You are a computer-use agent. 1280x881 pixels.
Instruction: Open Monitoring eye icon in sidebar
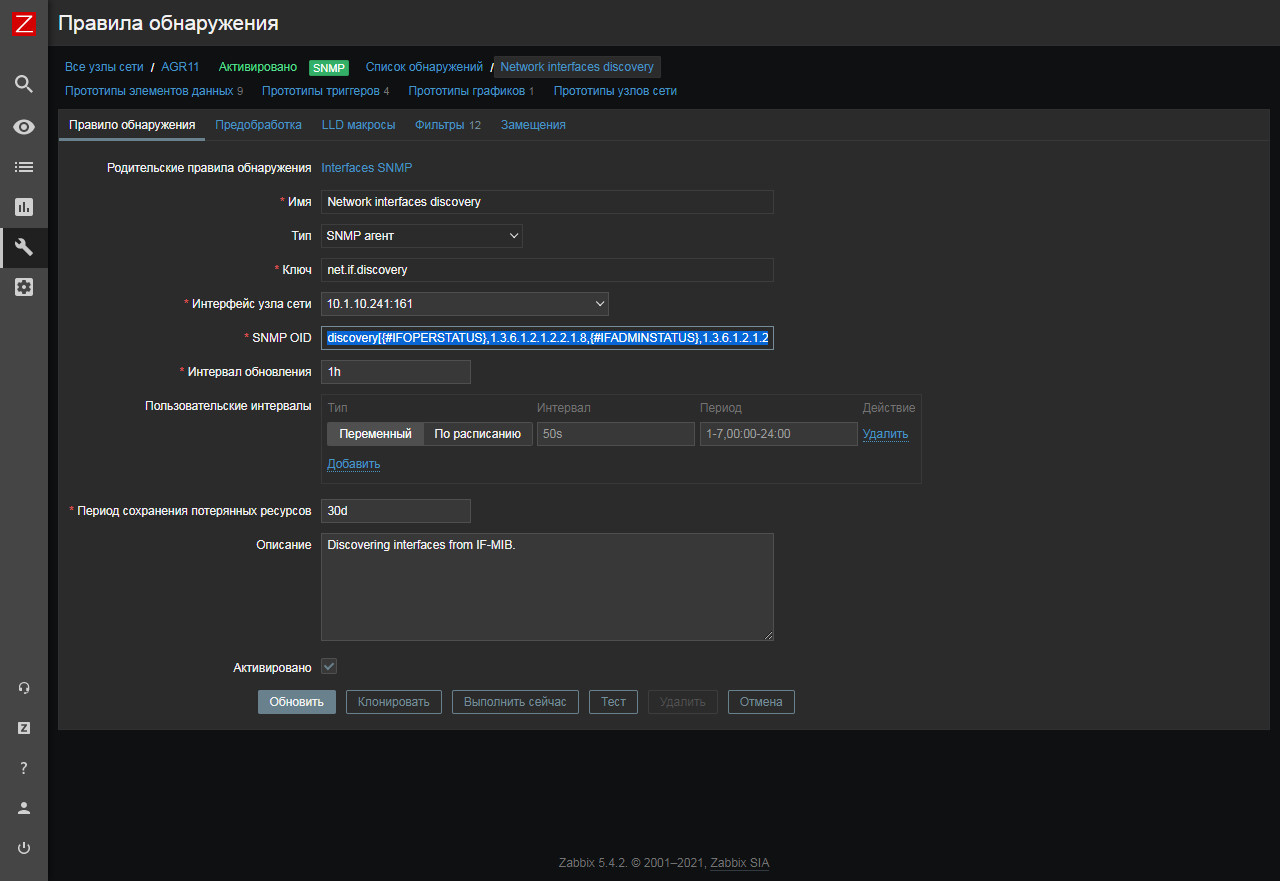[24, 127]
